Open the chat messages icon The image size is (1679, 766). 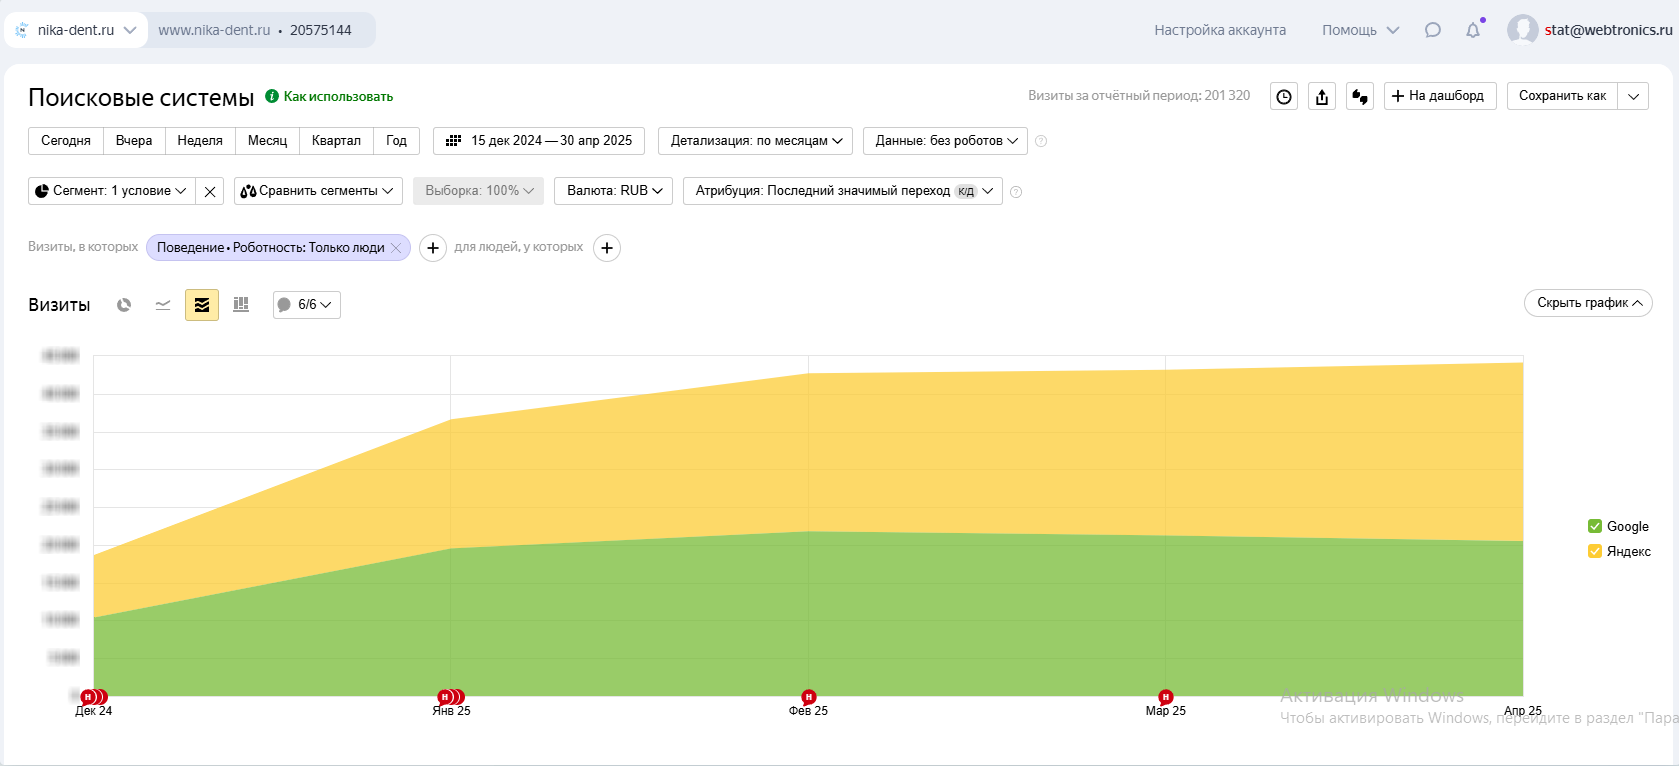(1433, 30)
